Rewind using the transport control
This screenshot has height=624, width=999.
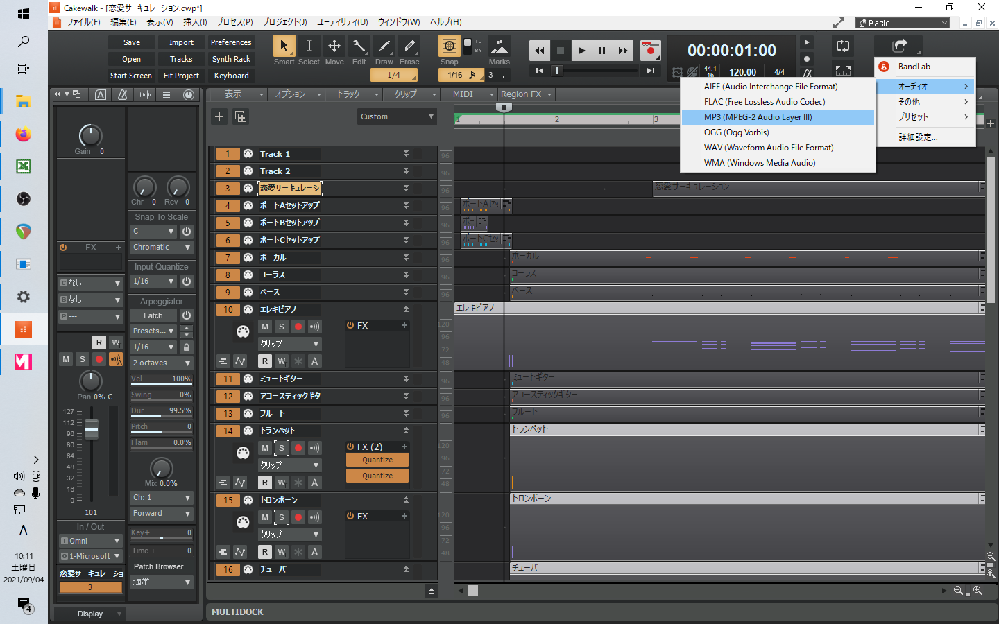[x=540, y=50]
